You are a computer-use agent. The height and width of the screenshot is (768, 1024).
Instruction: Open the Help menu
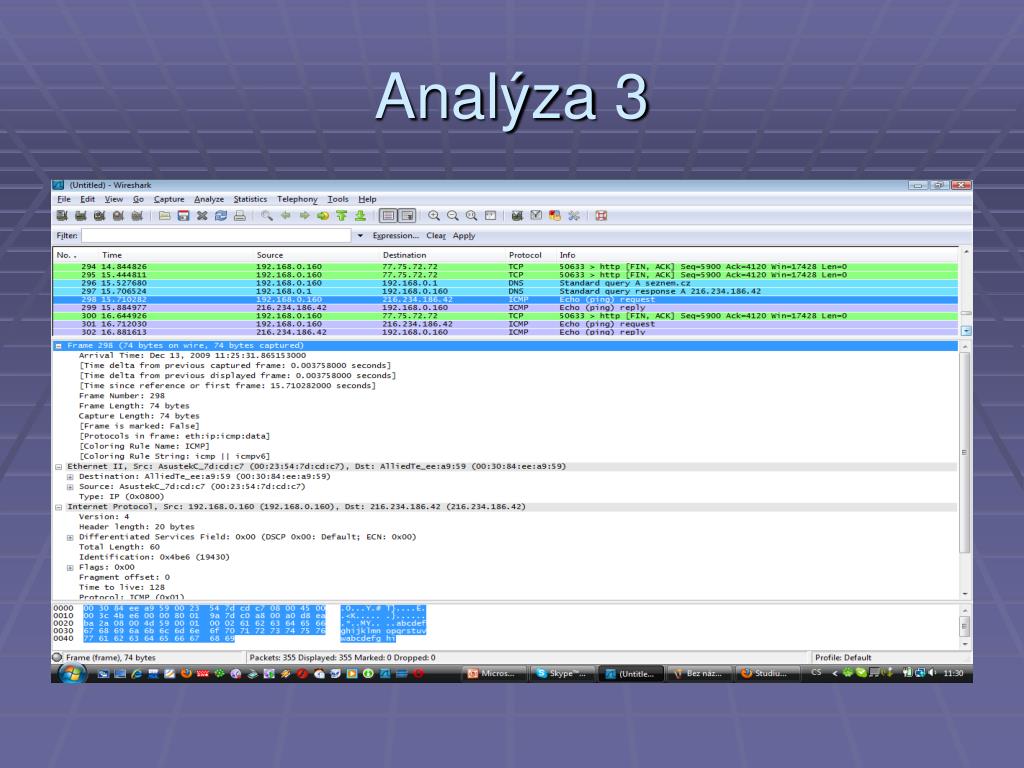367,199
